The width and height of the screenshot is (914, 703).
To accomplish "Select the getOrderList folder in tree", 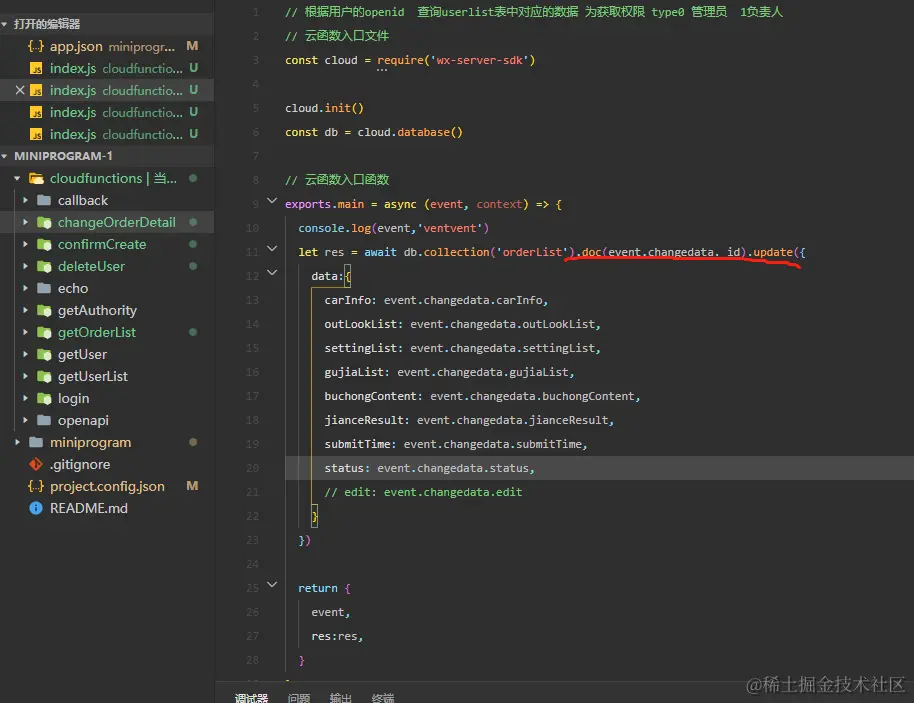I will point(96,332).
